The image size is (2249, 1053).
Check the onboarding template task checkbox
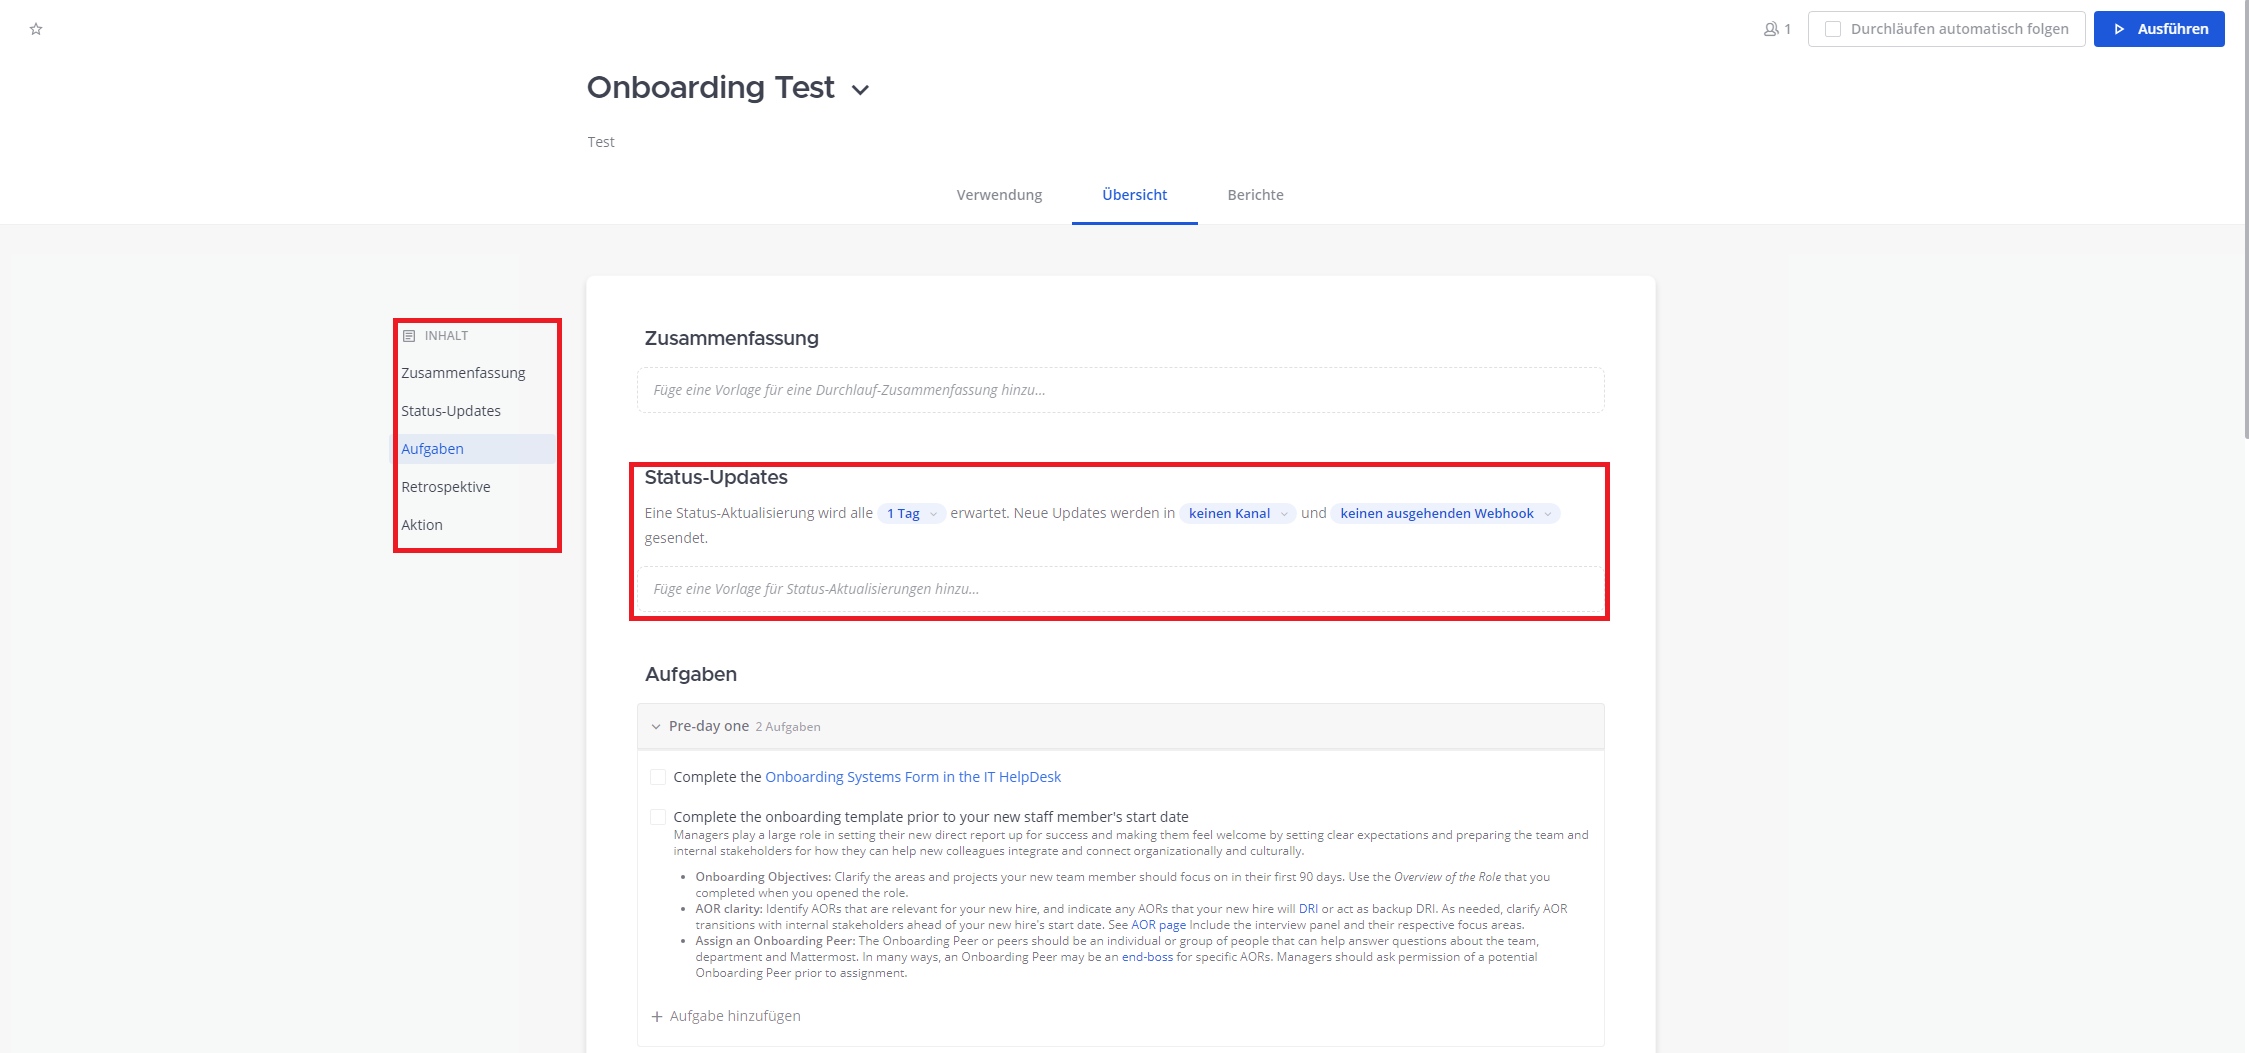[658, 817]
